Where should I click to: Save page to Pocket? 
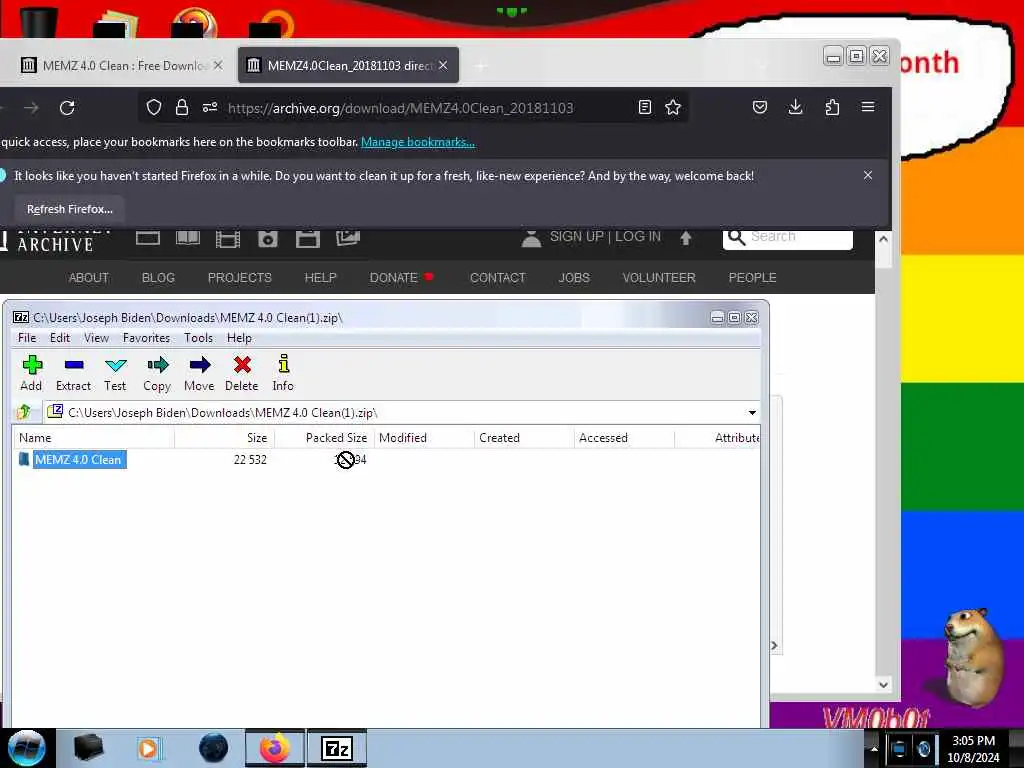(760, 107)
